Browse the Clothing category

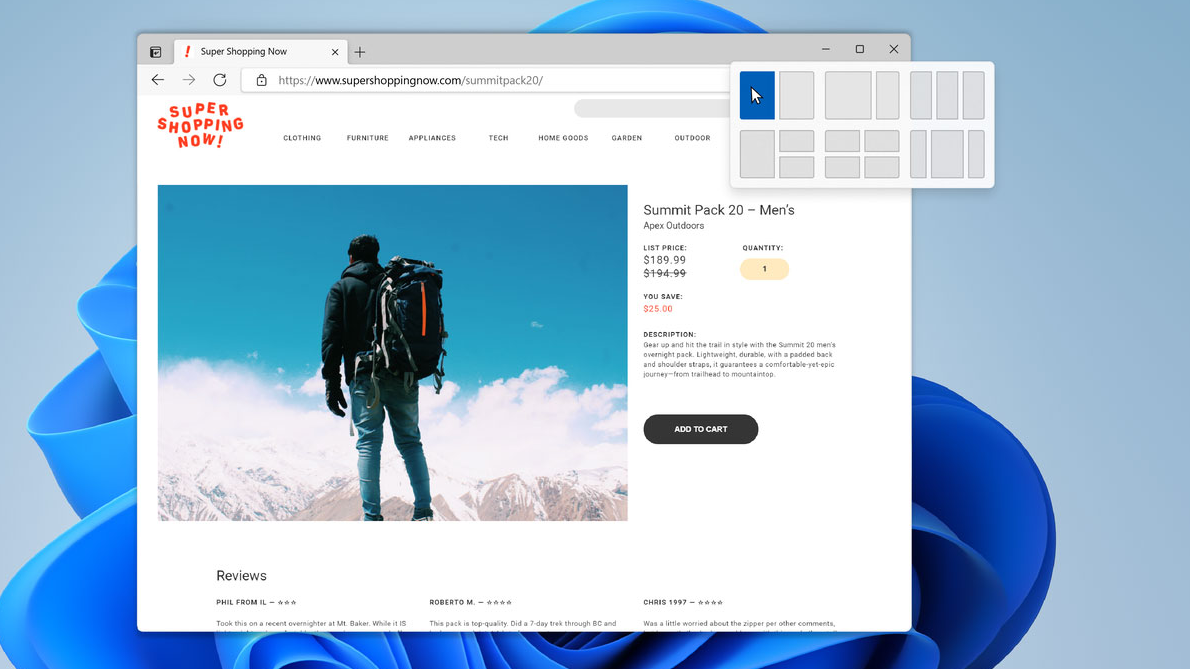[302, 138]
